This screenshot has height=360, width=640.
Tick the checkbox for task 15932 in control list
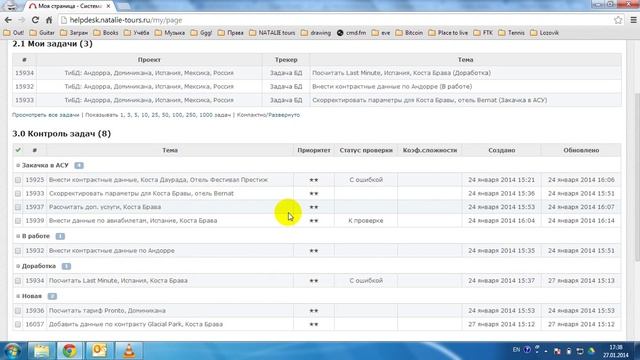click(18, 251)
